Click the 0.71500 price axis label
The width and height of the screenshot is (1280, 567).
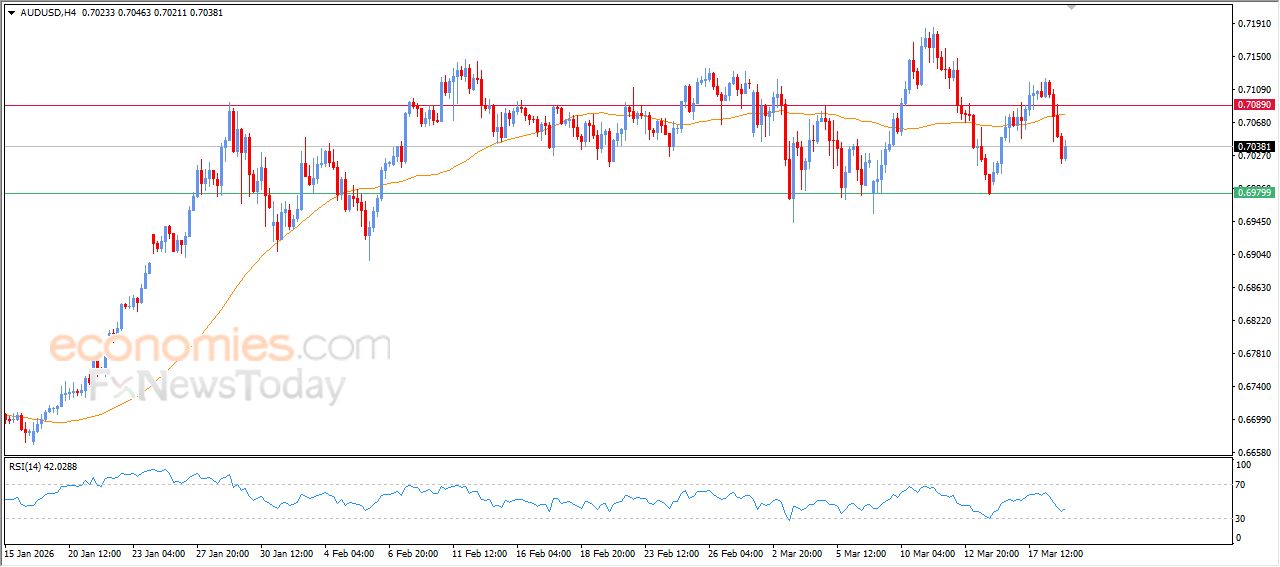[1254, 56]
